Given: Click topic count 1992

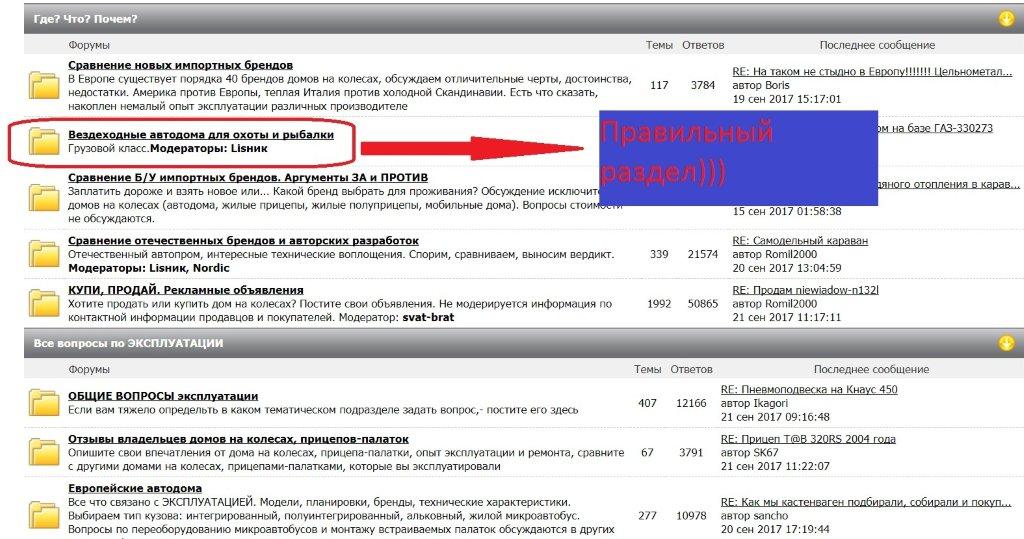Looking at the screenshot, I should (x=659, y=304).
